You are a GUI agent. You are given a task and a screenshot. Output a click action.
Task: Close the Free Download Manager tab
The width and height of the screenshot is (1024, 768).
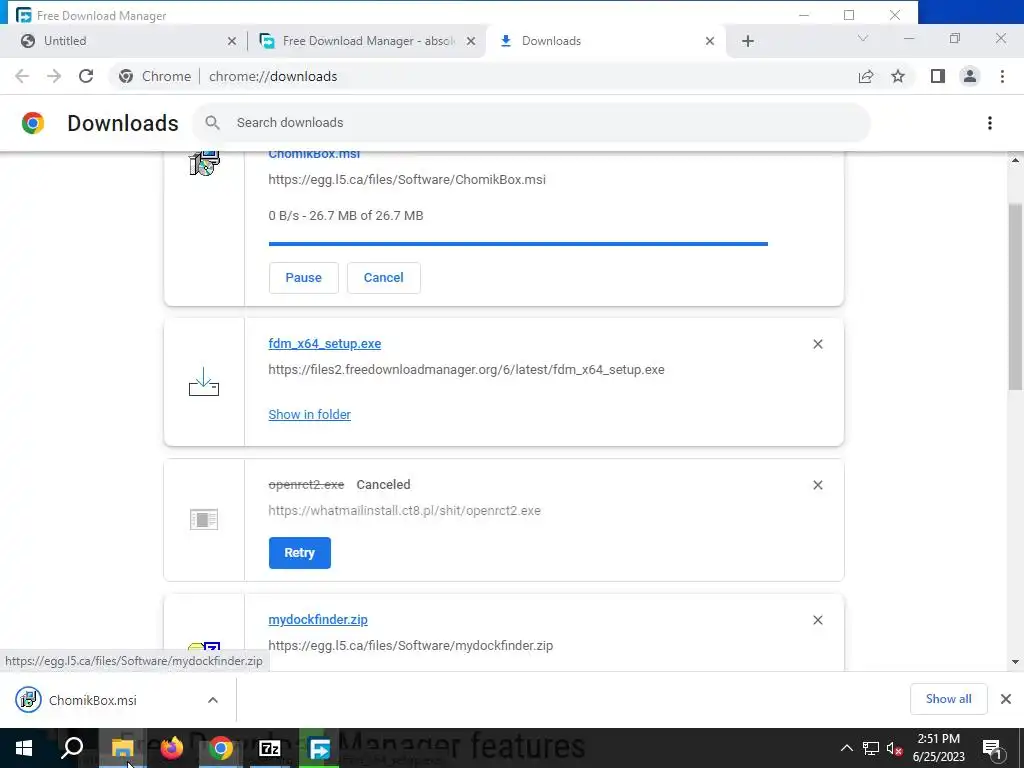(471, 41)
